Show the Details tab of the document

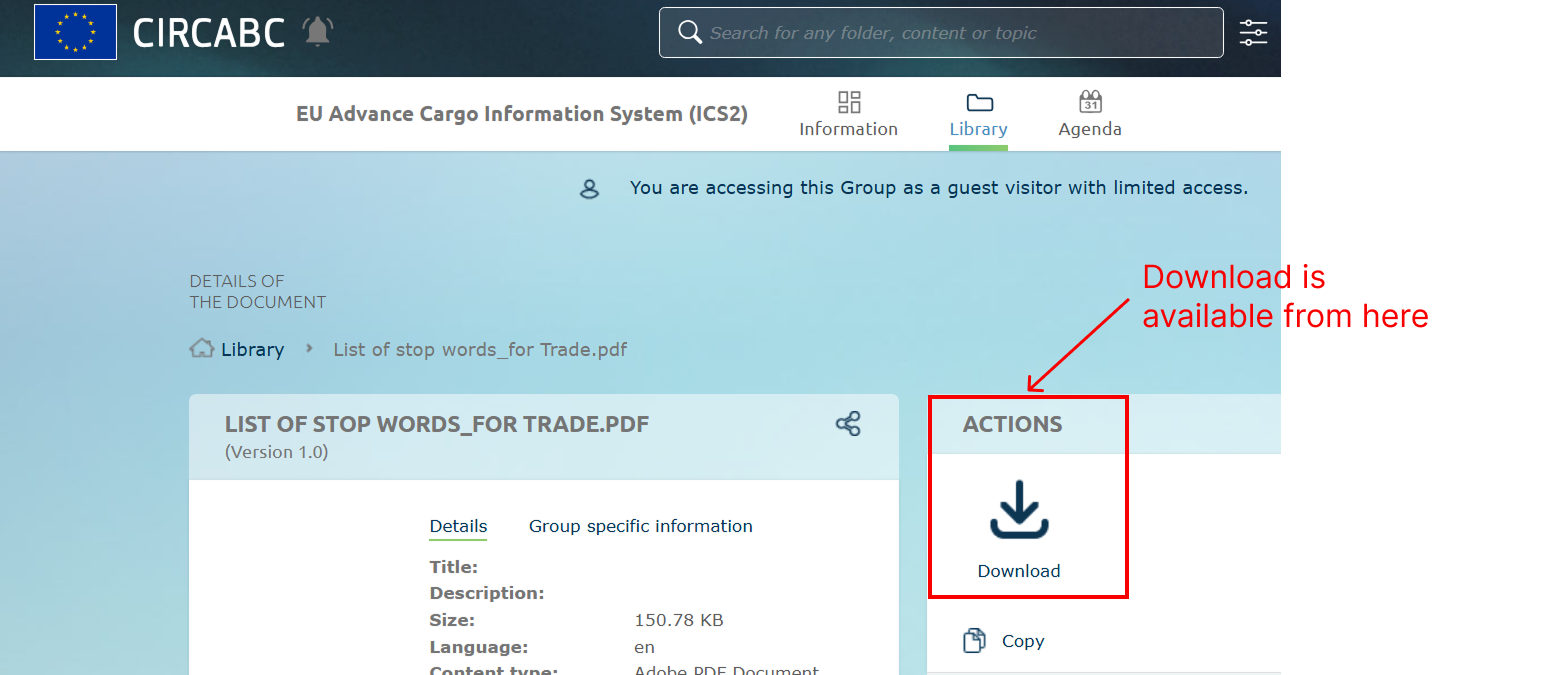point(458,526)
